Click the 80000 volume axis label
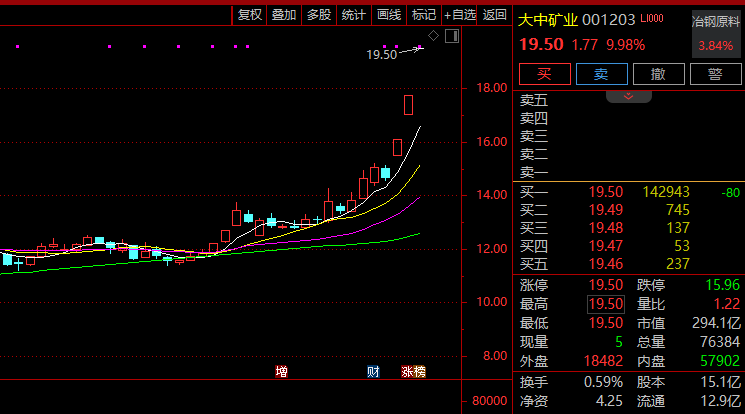 click(489, 401)
